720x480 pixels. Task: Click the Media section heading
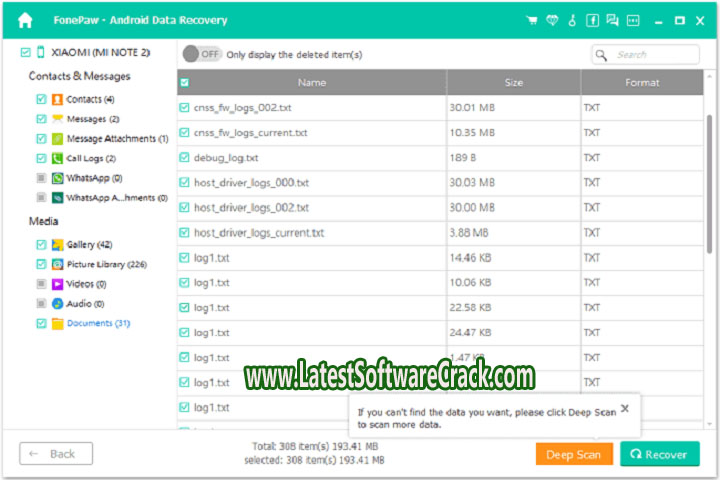click(44, 221)
